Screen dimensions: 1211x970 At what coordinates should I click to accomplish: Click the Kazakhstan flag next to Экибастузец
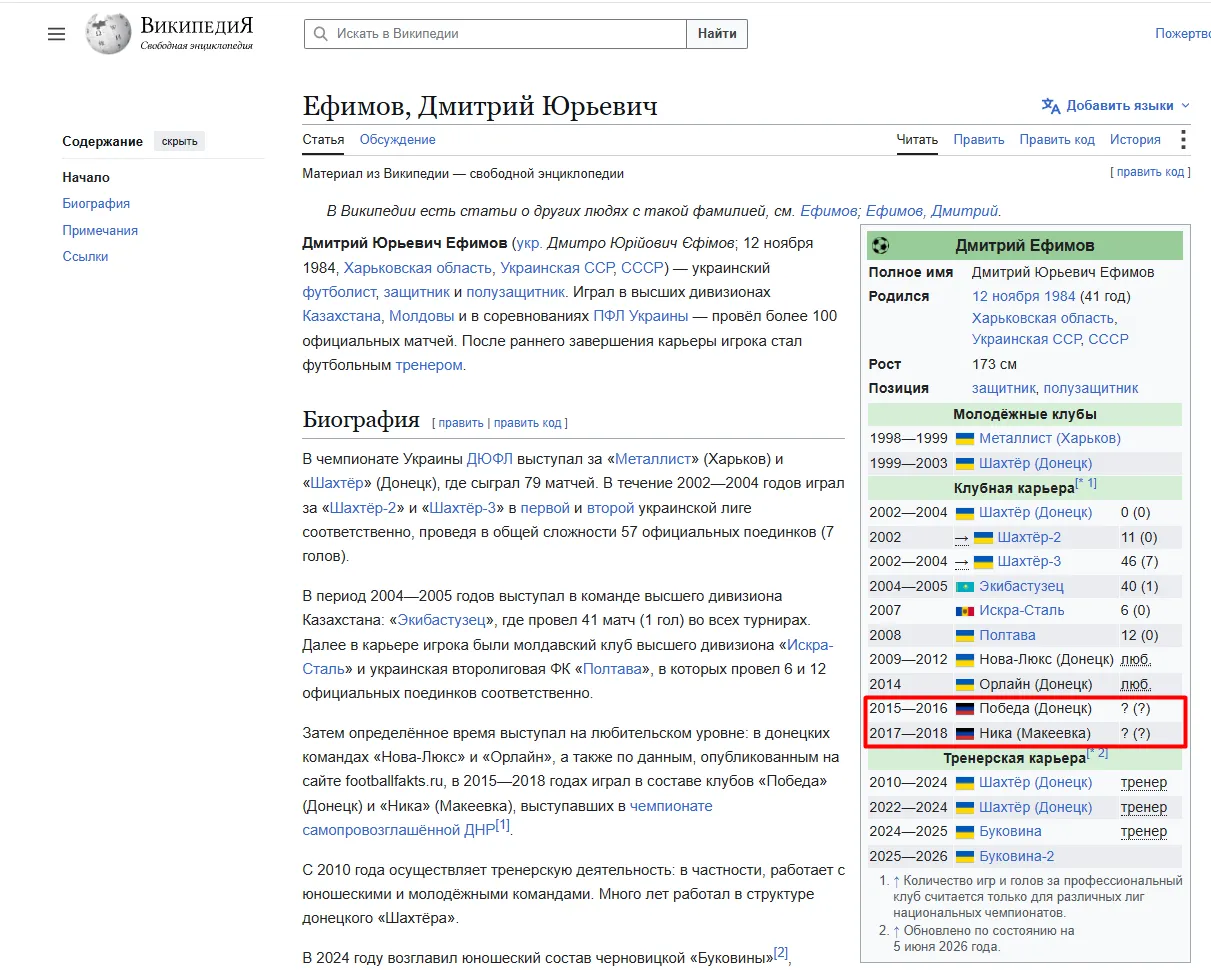[965, 586]
